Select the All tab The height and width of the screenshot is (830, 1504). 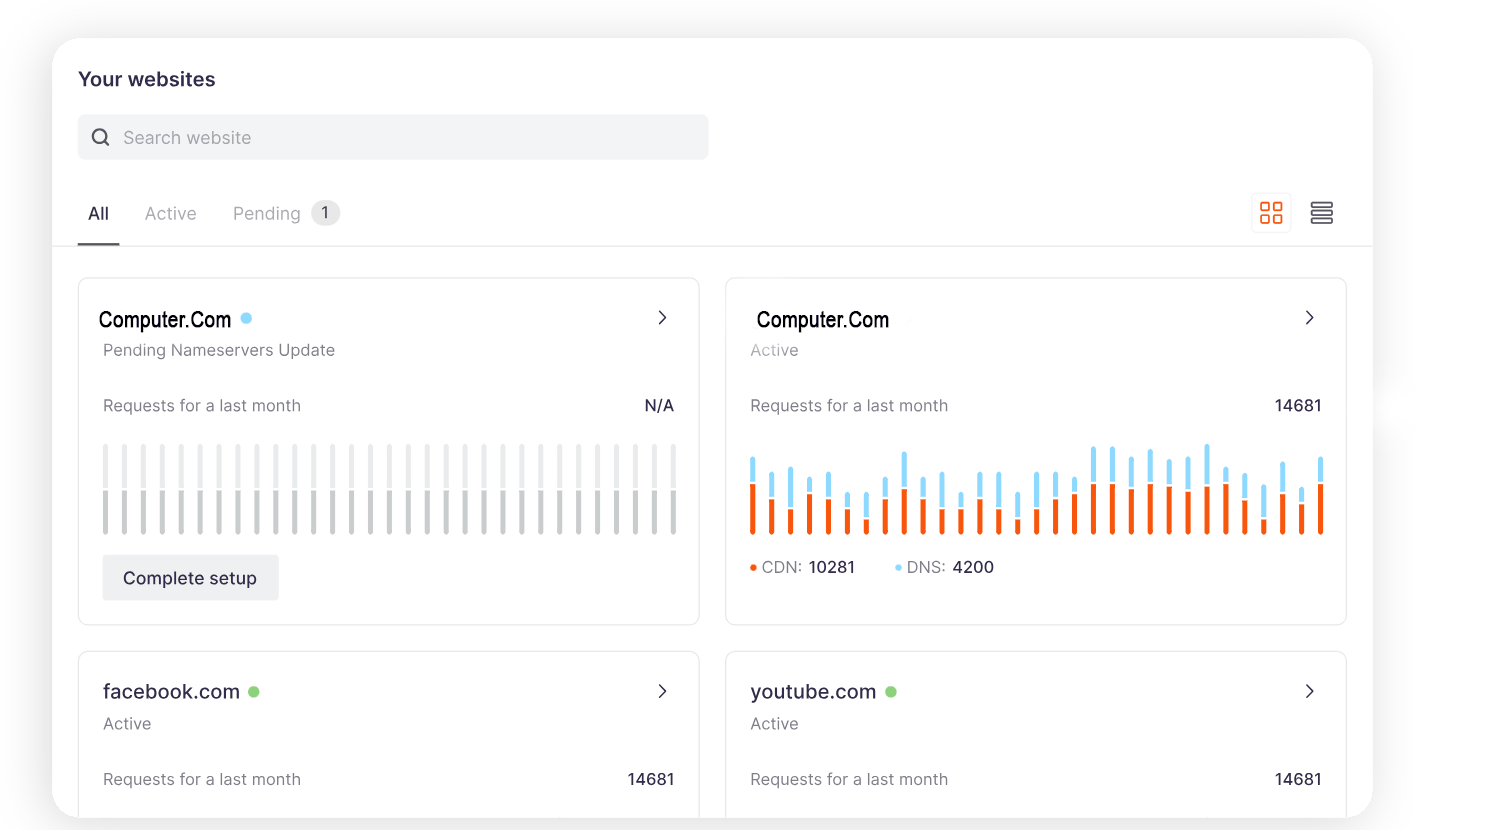click(x=98, y=214)
